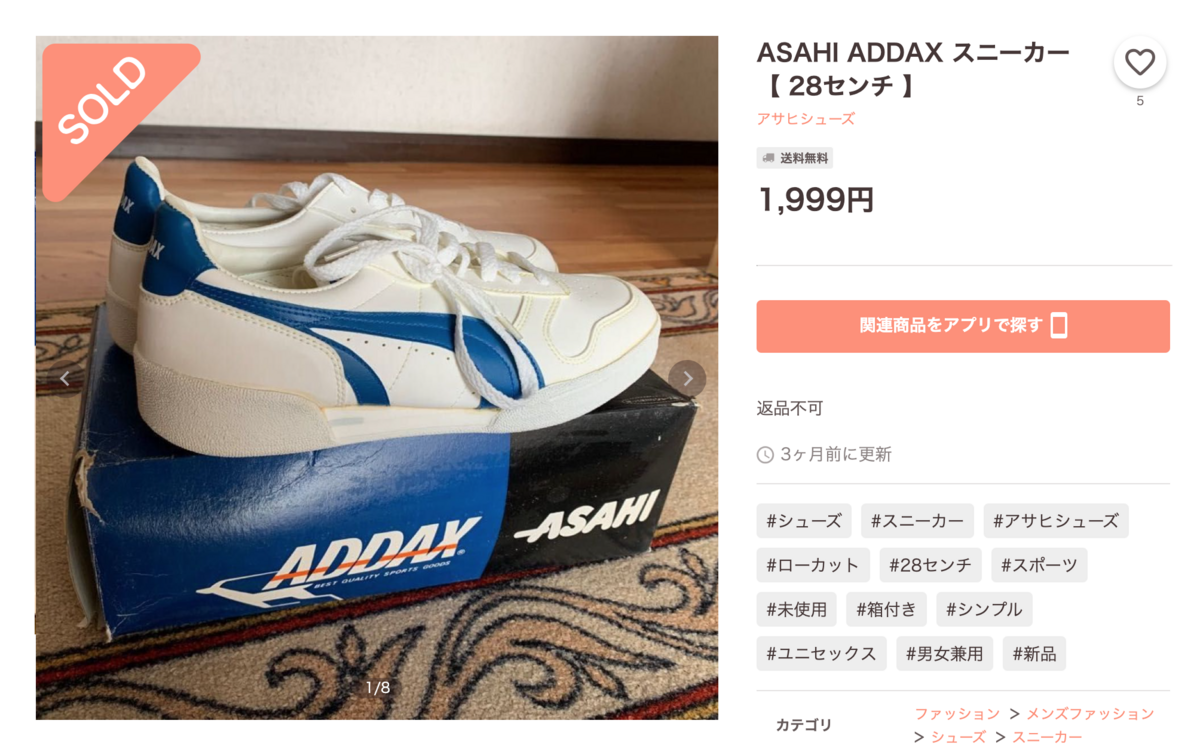Select the #シューズ hashtag

coord(804,521)
